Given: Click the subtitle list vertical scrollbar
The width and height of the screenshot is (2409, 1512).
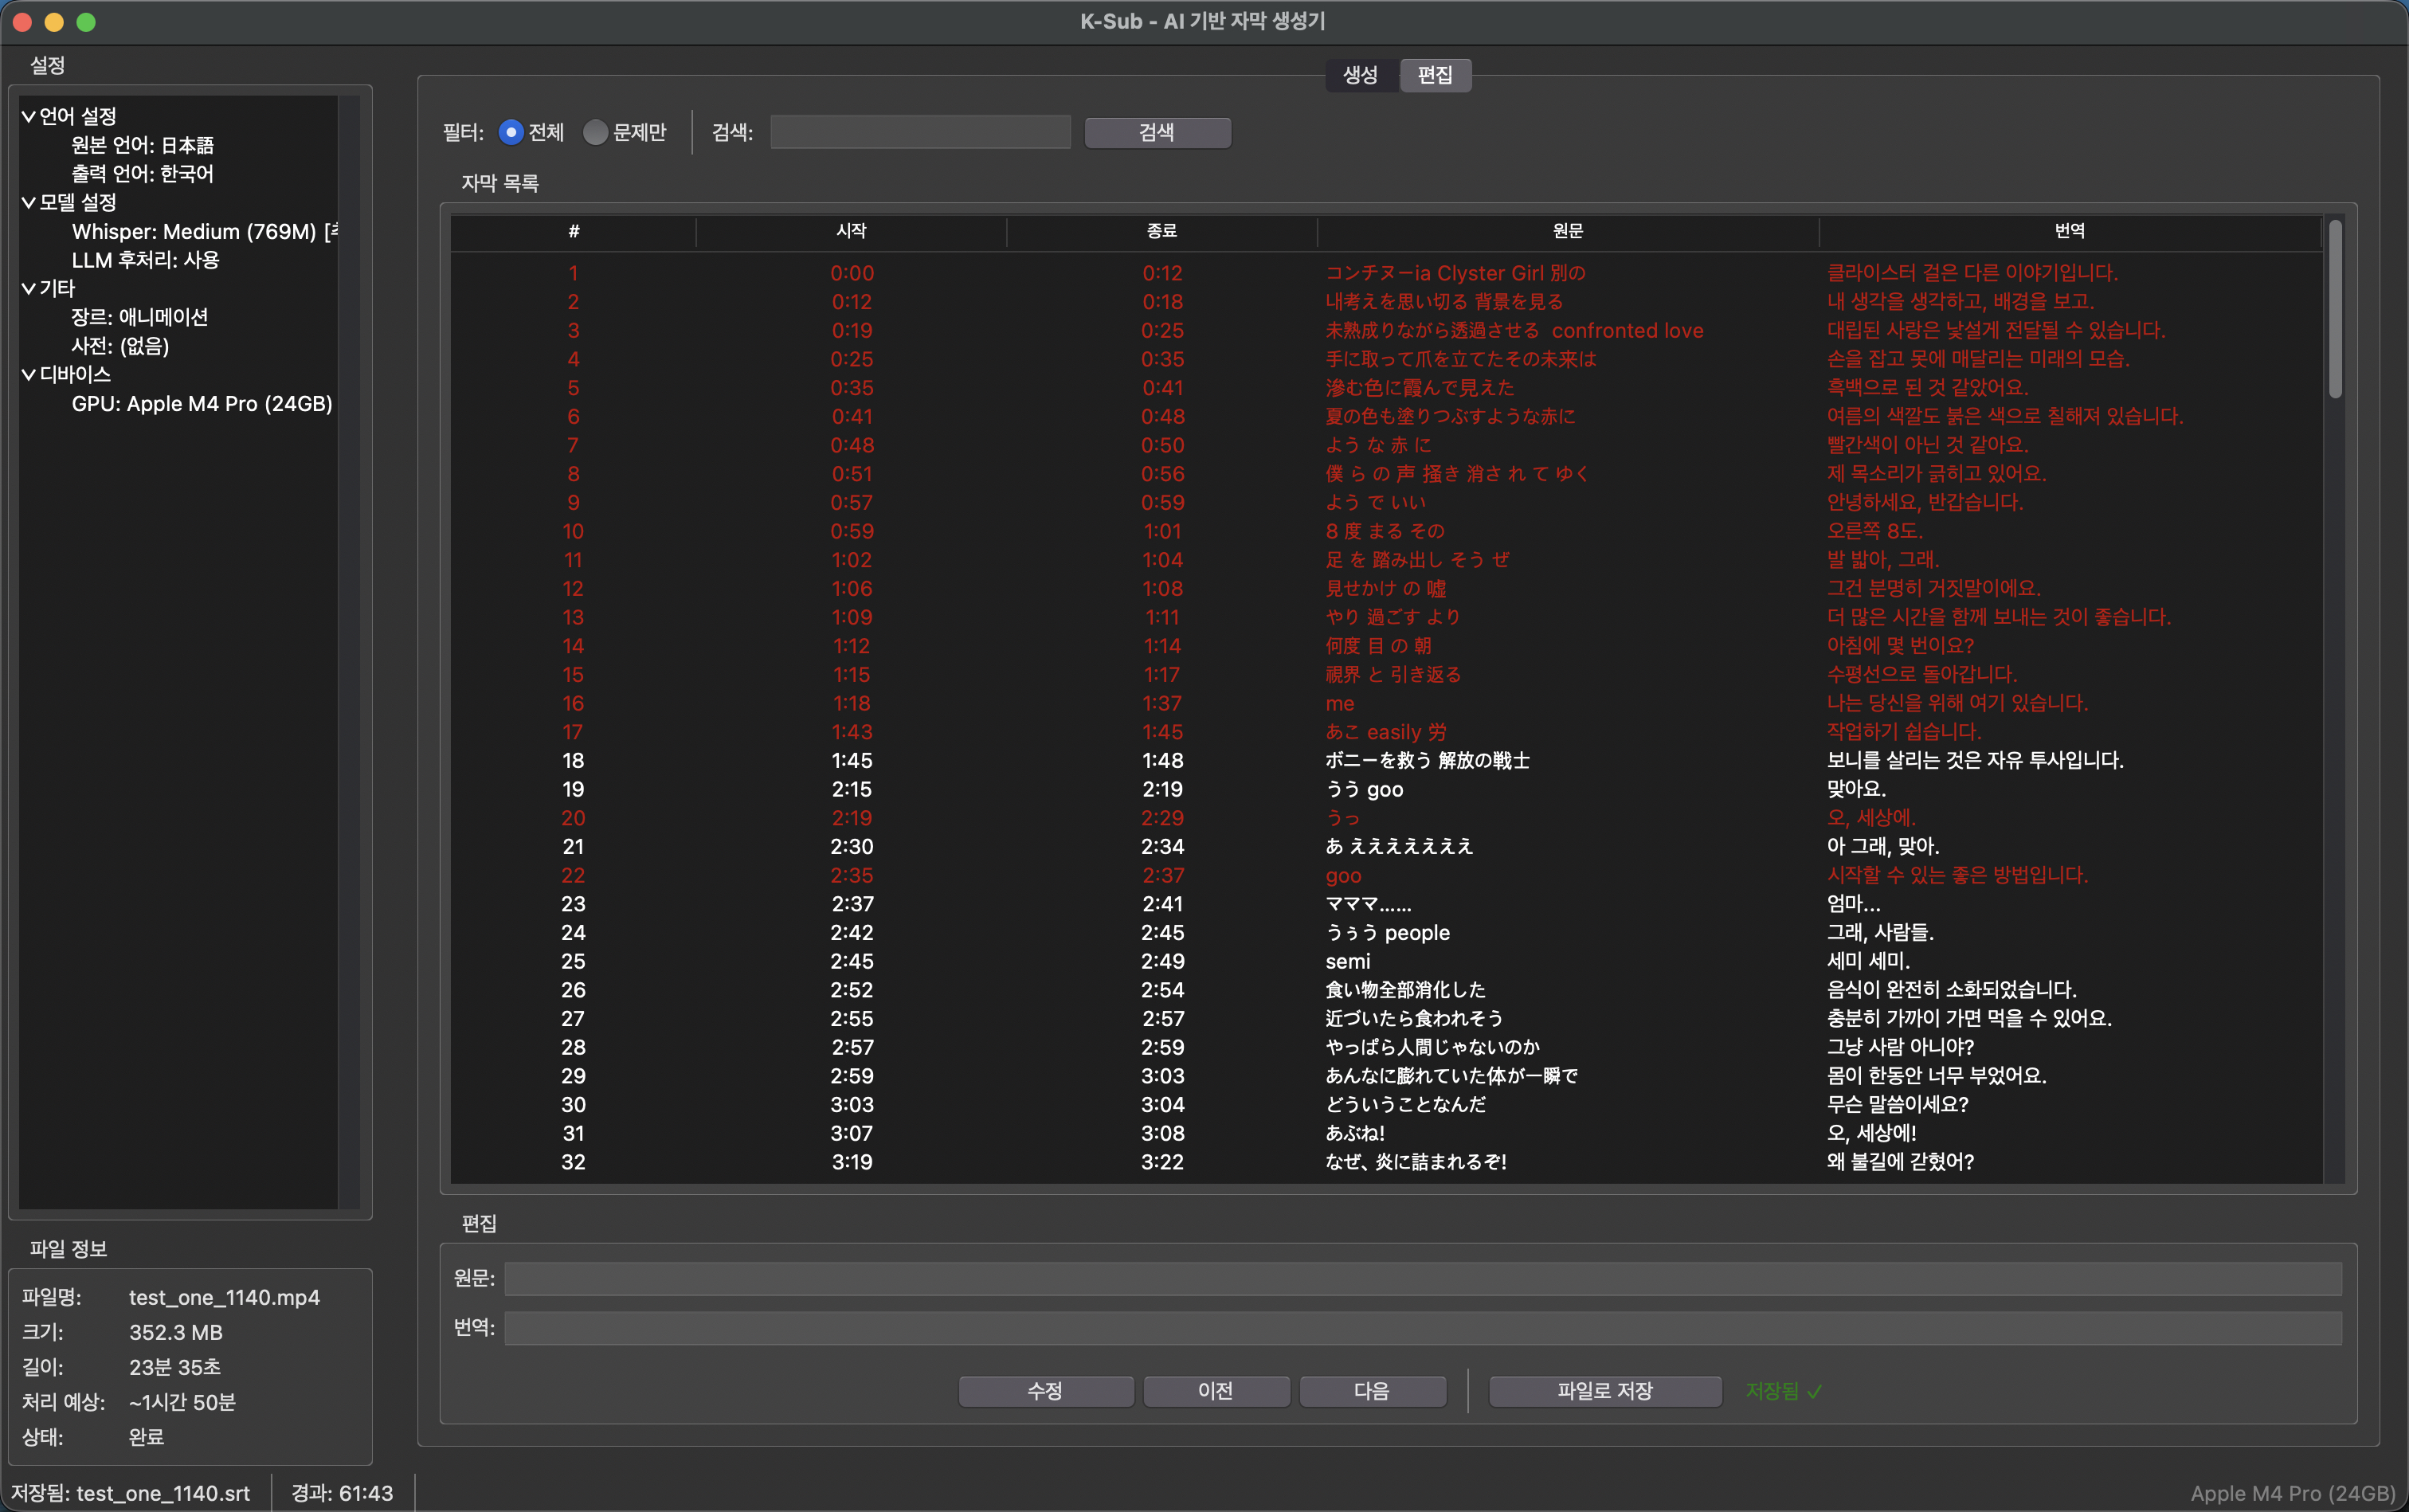Looking at the screenshot, I should click(2335, 310).
